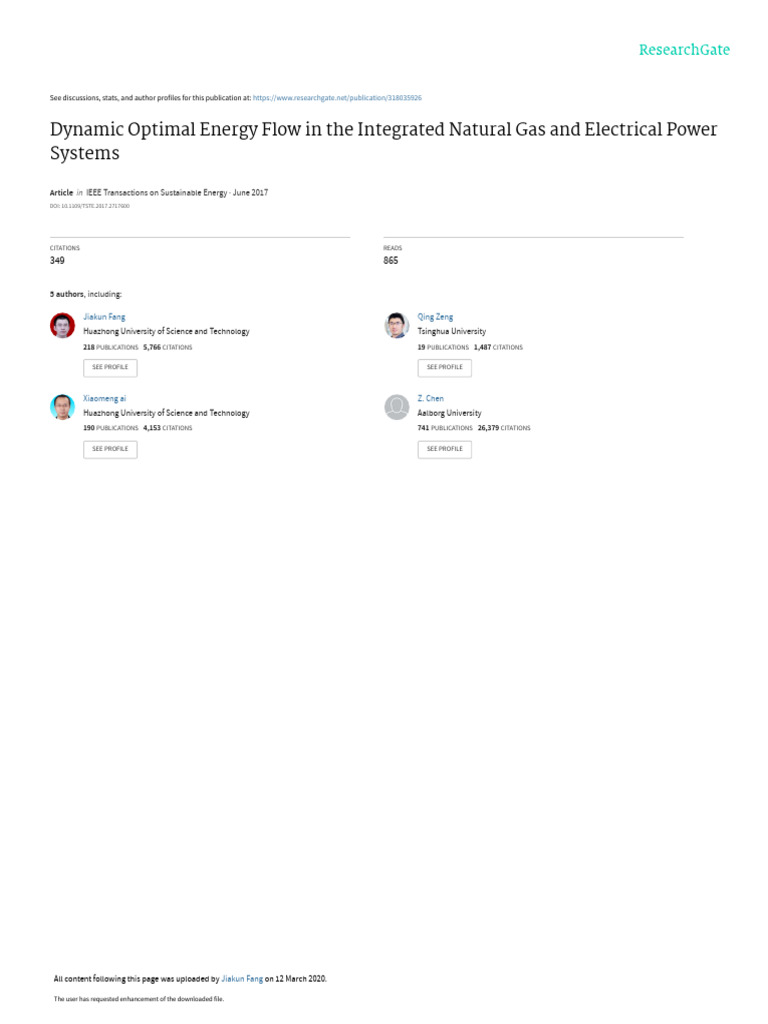Viewport: 768px width, 1024px height.
Task: Open Qing Zeng author name link
Action: [435, 317]
